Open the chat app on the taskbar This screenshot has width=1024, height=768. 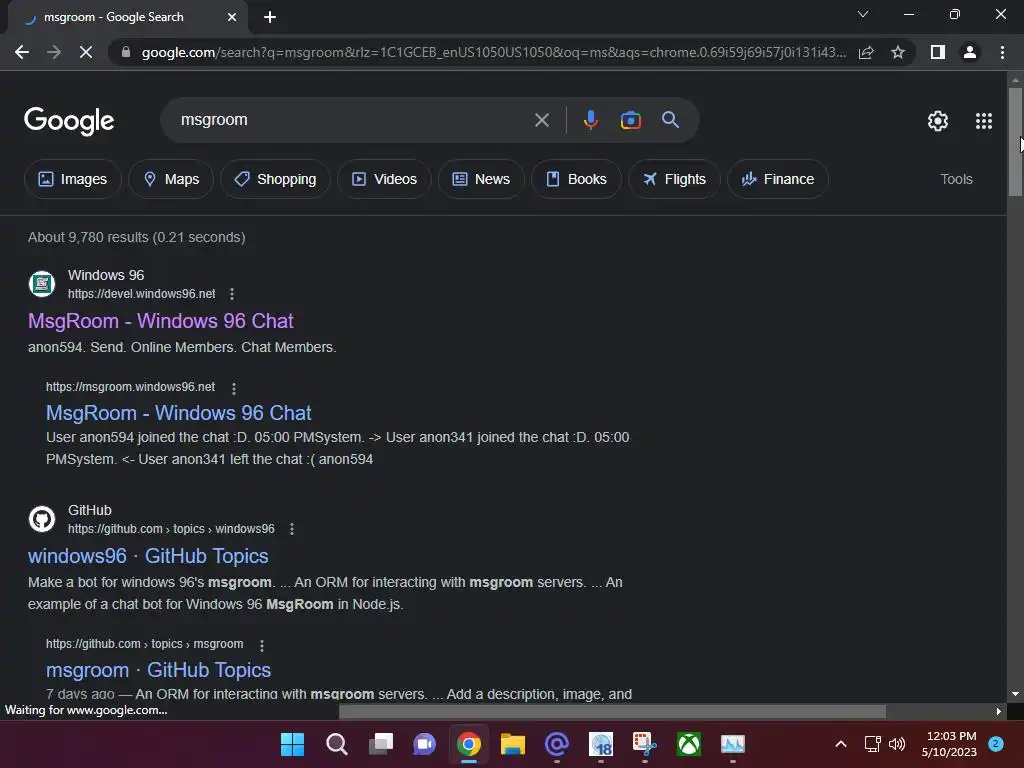pyautogui.click(x=424, y=744)
